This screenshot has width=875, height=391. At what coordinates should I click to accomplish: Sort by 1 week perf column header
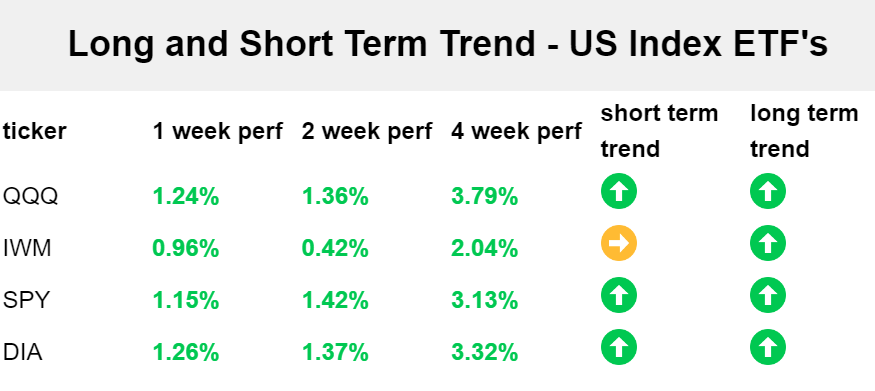[x=218, y=132]
